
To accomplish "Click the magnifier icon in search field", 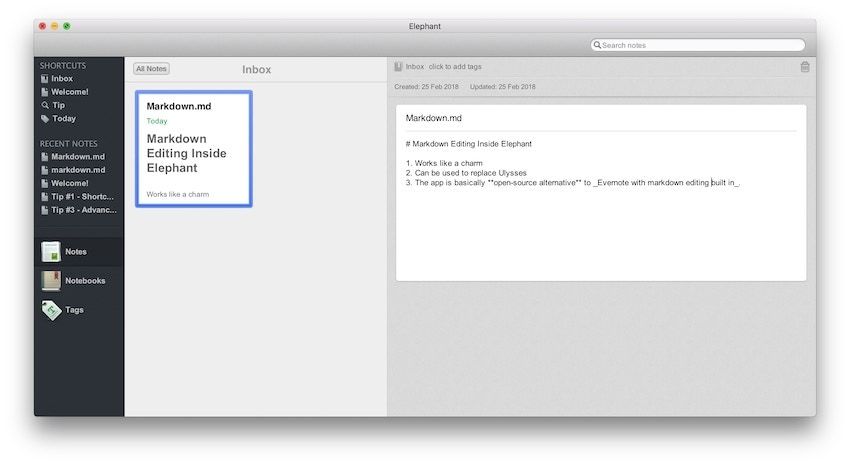I will (x=597, y=45).
